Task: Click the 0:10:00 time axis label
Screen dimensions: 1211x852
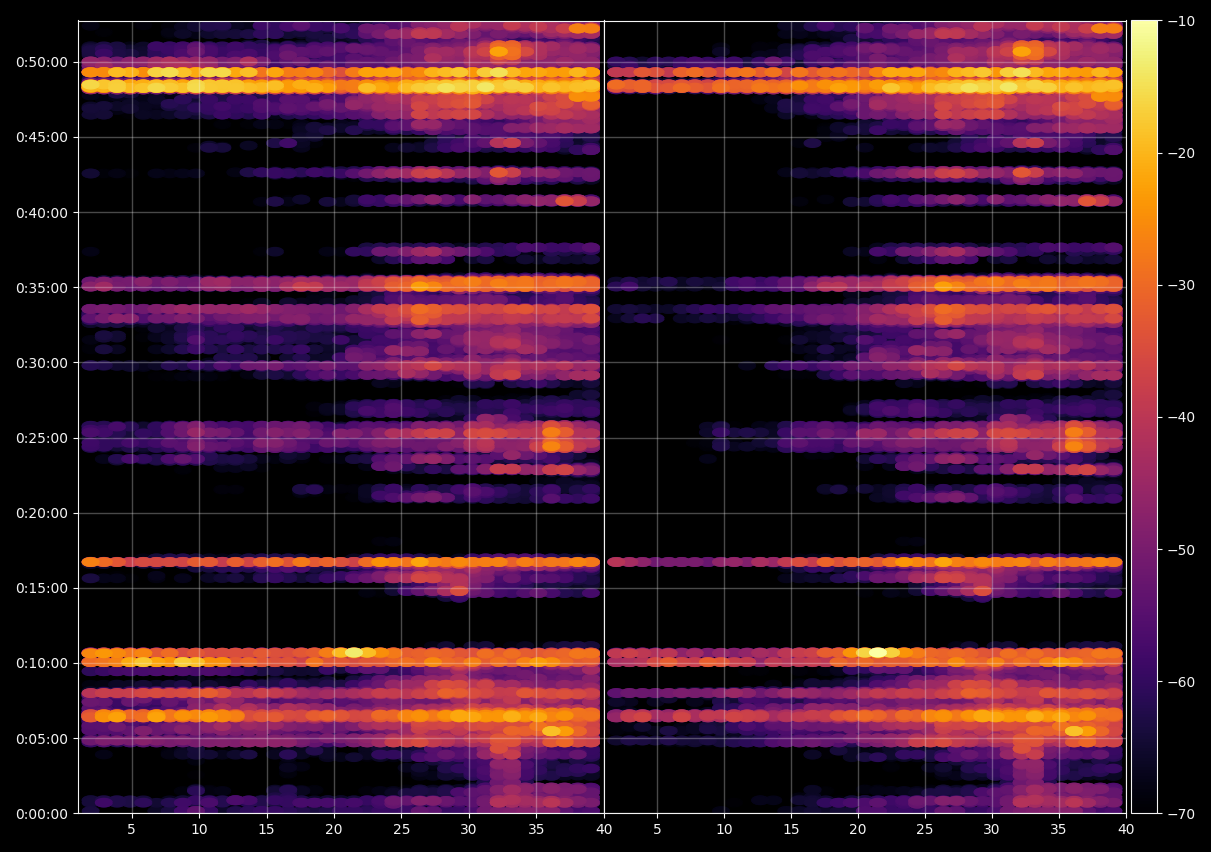Action: pos(42,663)
